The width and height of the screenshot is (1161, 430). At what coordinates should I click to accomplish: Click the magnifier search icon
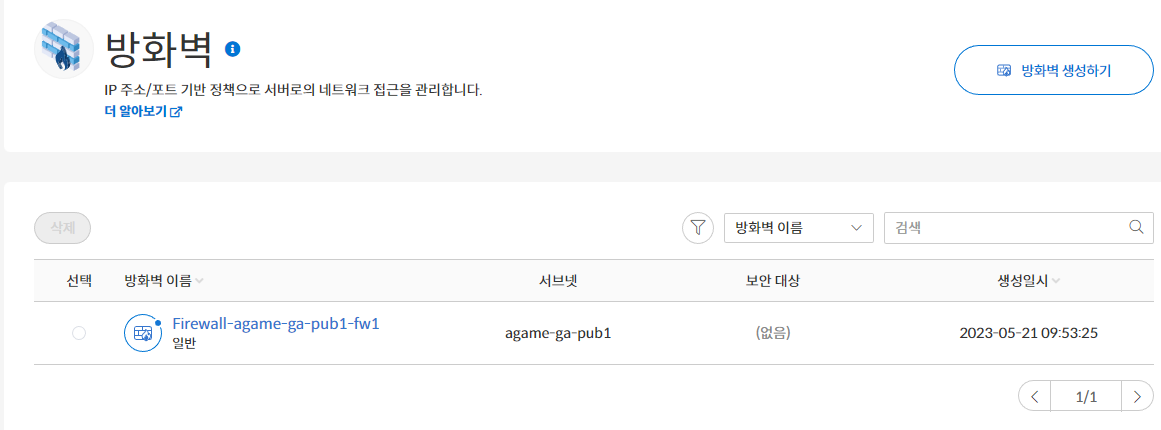click(1137, 227)
